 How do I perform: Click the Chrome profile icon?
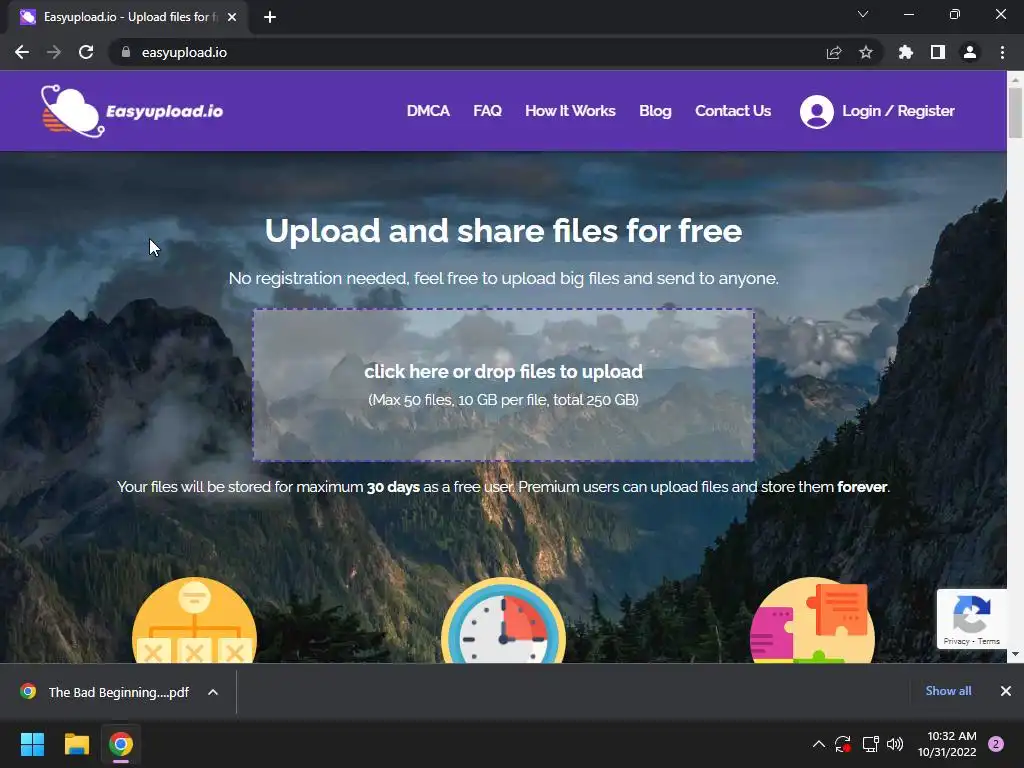click(x=970, y=52)
